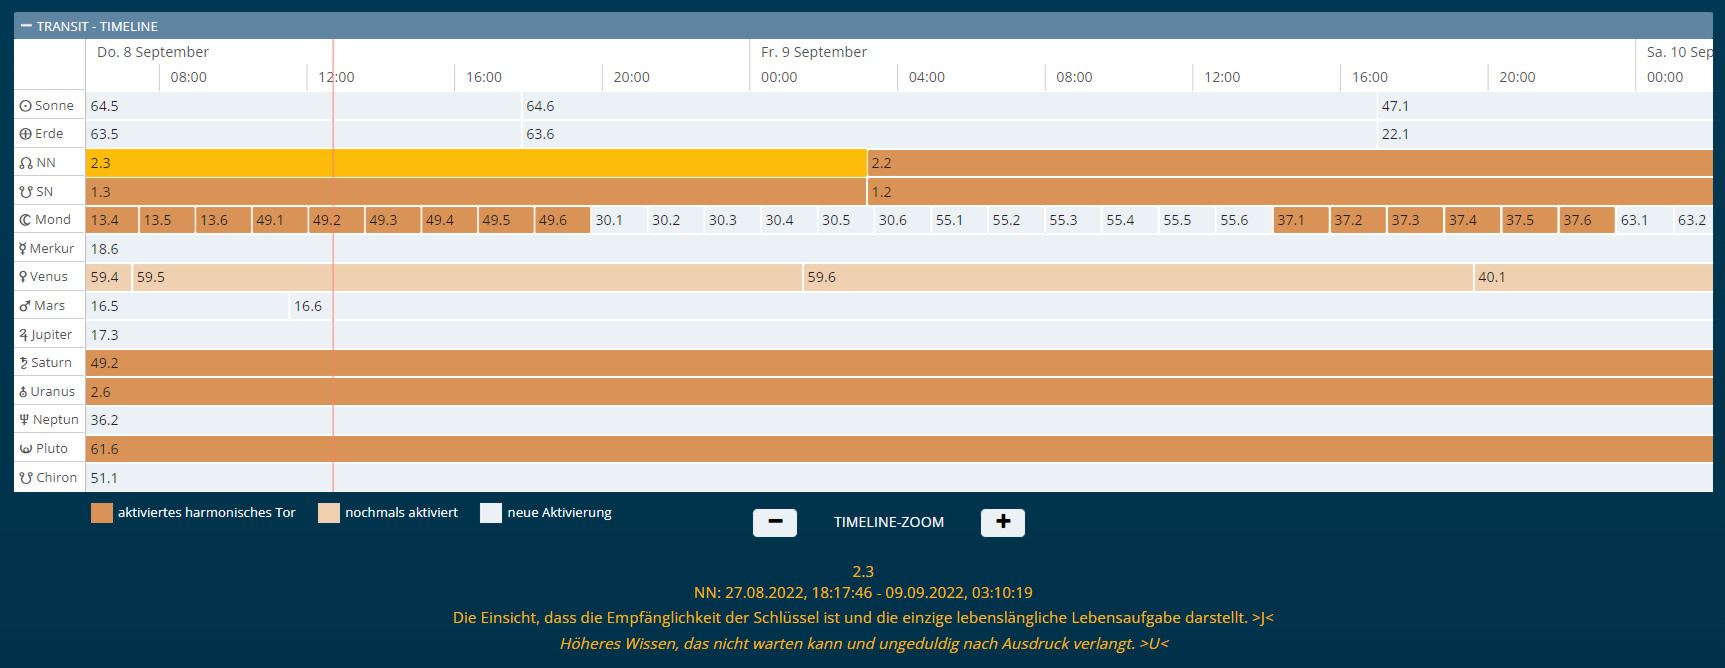This screenshot has width=1725, height=668.
Task: Click the Fr. 9 September date header
Action: pyautogui.click(x=813, y=52)
